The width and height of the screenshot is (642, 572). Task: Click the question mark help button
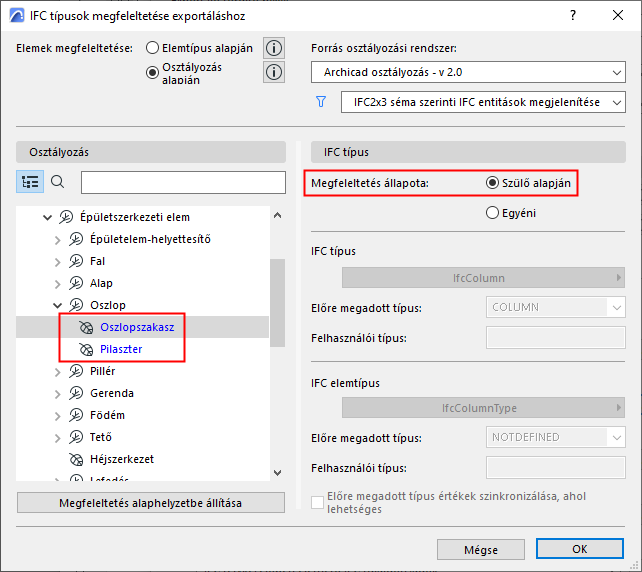click(573, 16)
